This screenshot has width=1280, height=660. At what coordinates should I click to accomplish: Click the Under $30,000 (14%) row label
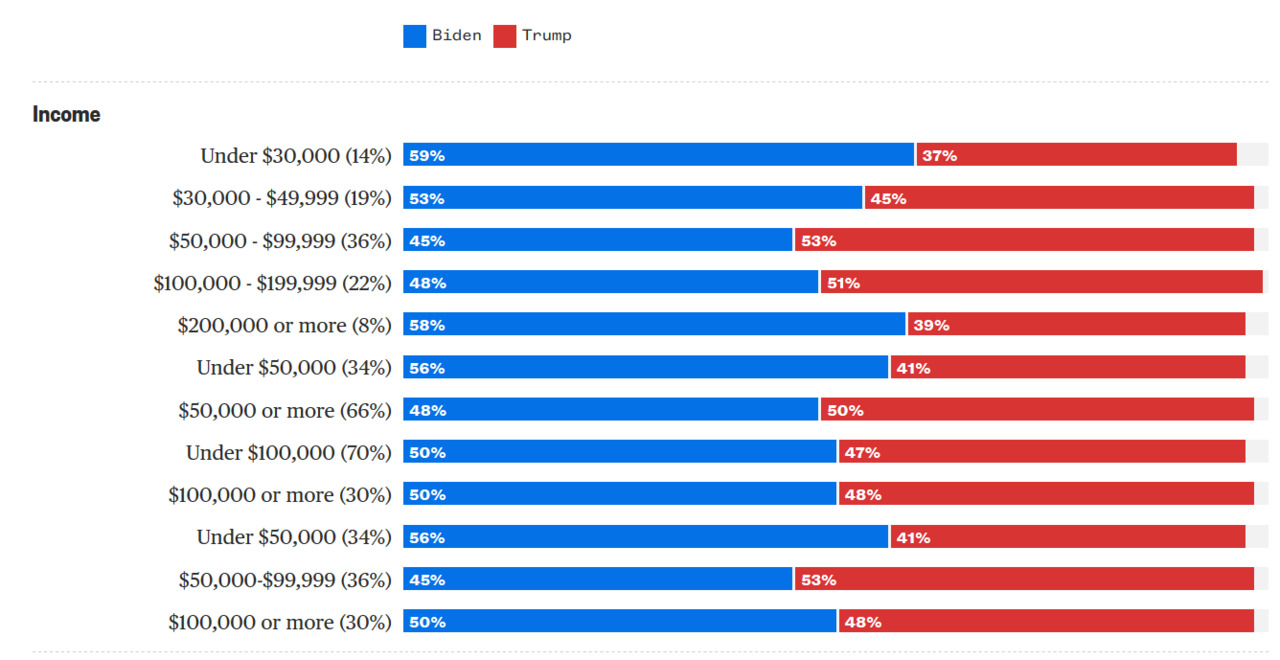296,156
